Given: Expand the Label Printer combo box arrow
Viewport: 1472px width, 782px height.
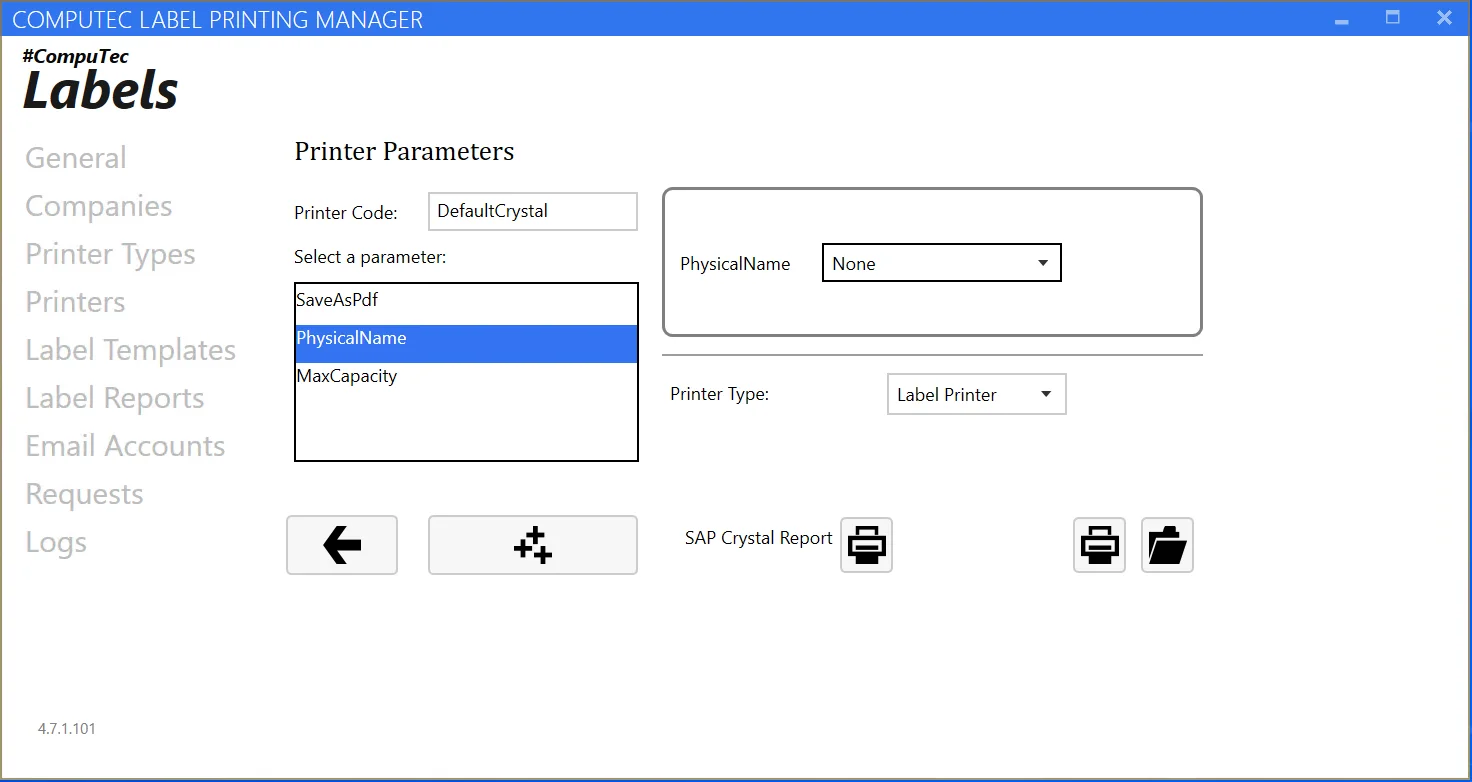Looking at the screenshot, I should pos(1047,394).
